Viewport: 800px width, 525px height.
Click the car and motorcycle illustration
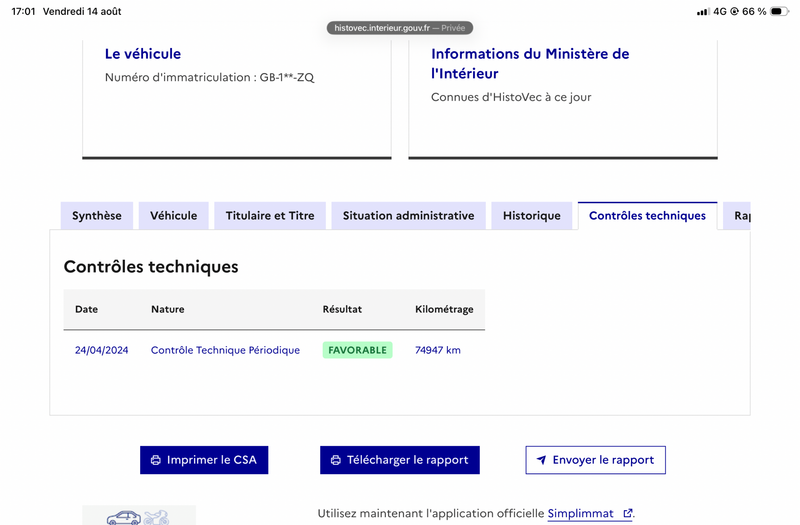point(139,516)
